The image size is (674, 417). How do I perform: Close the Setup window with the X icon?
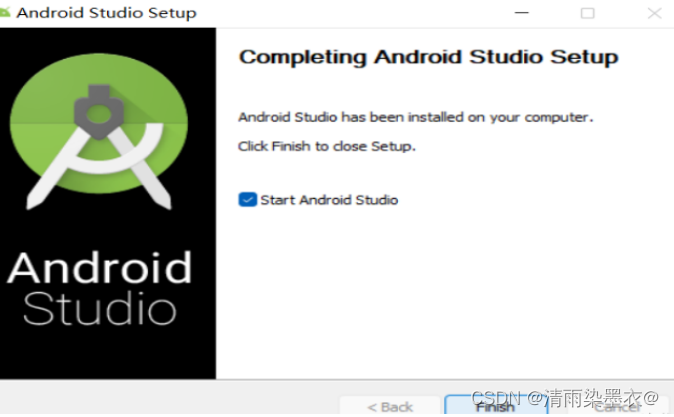tap(654, 13)
